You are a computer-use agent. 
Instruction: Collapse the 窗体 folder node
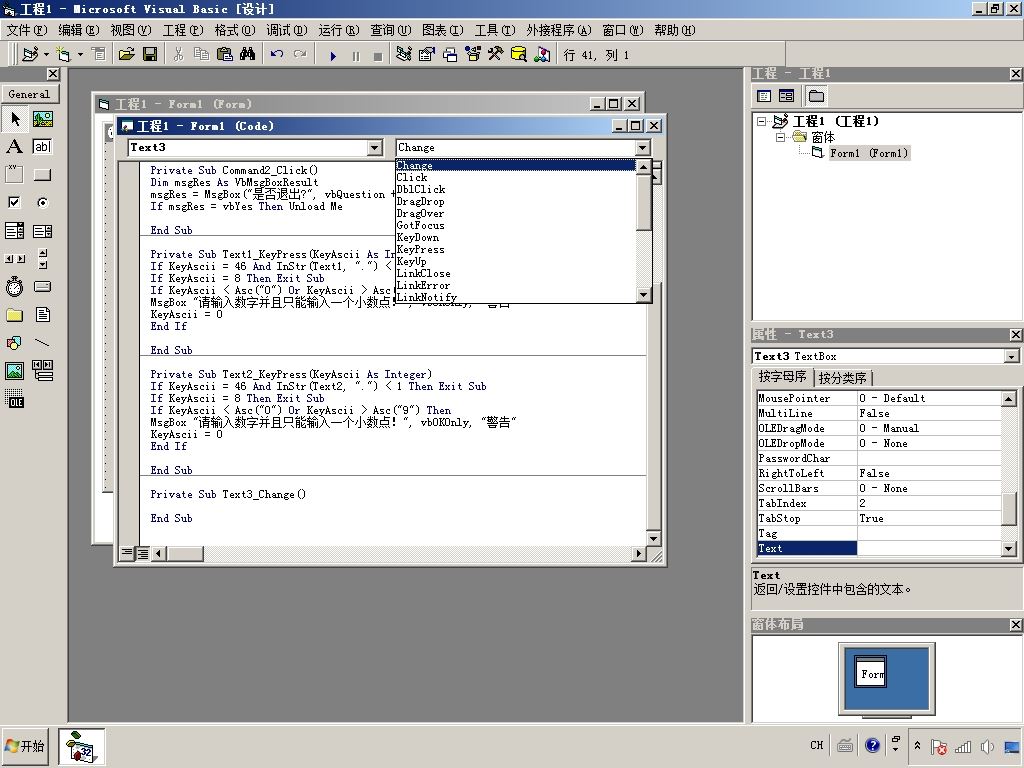pyautogui.click(x=780, y=137)
